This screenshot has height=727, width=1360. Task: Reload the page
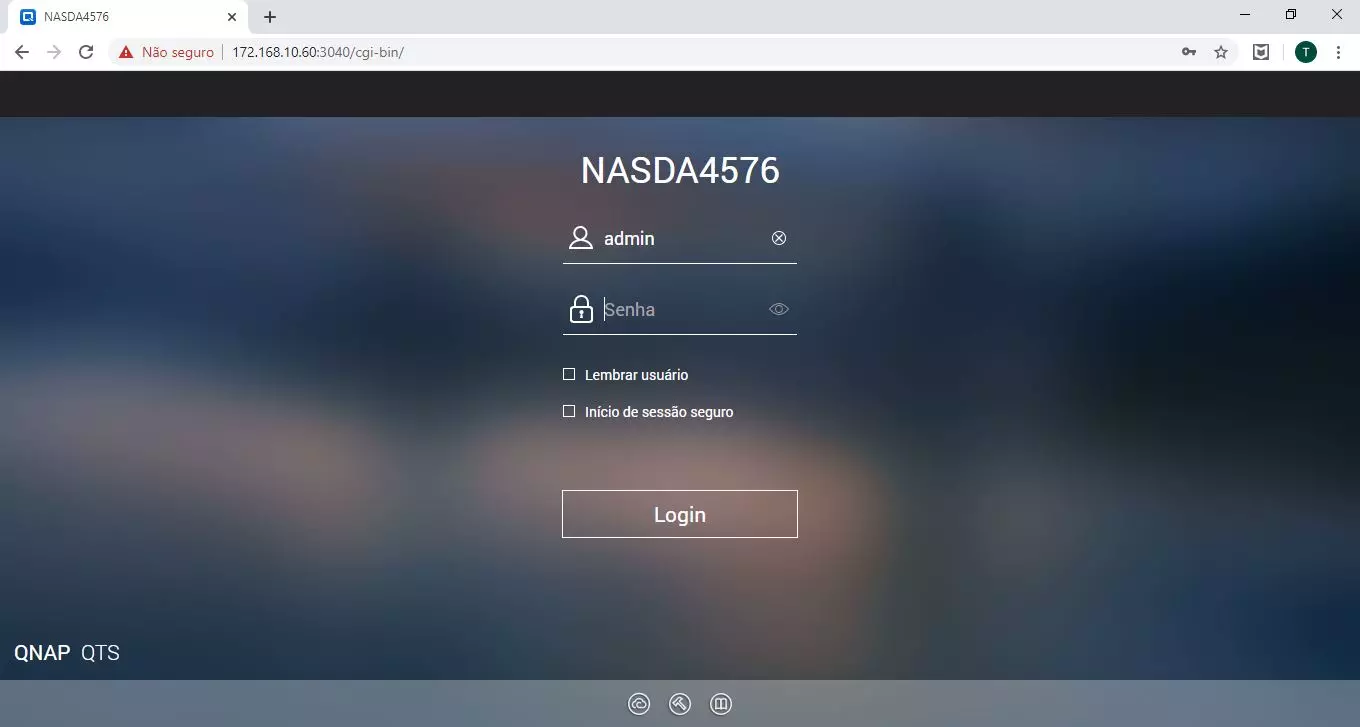tap(86, 52)
